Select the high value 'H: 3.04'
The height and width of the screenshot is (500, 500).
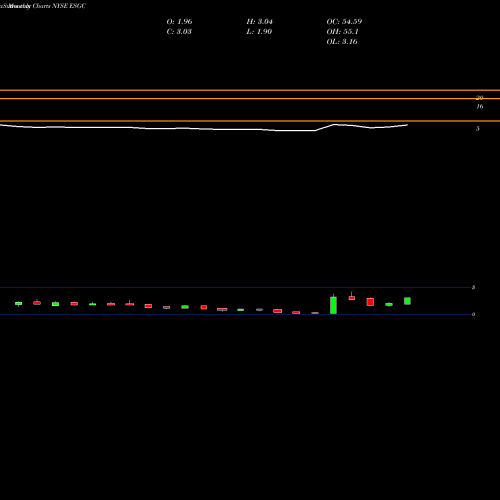click(260, 22)
